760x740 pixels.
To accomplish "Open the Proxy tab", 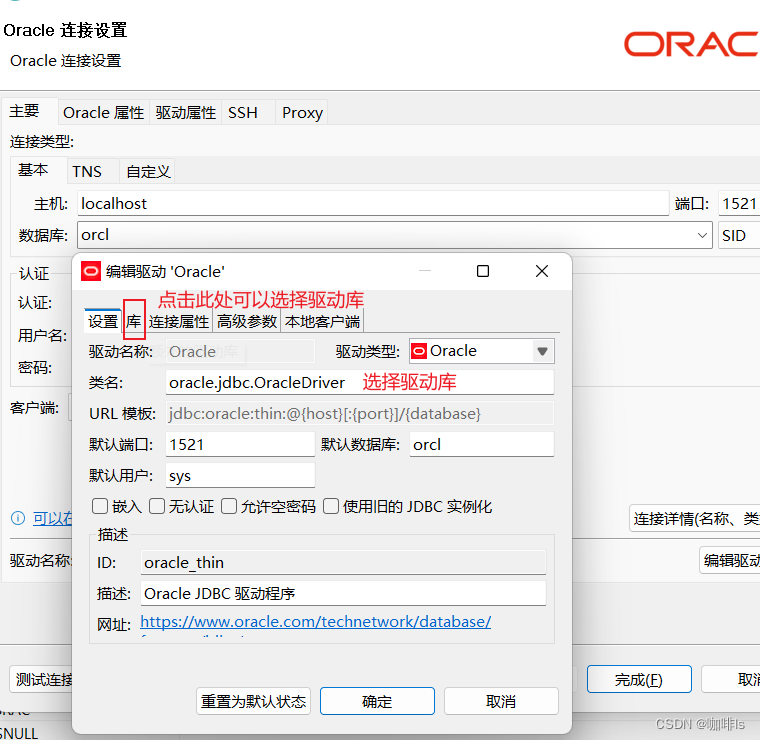I will click(302, 112).
